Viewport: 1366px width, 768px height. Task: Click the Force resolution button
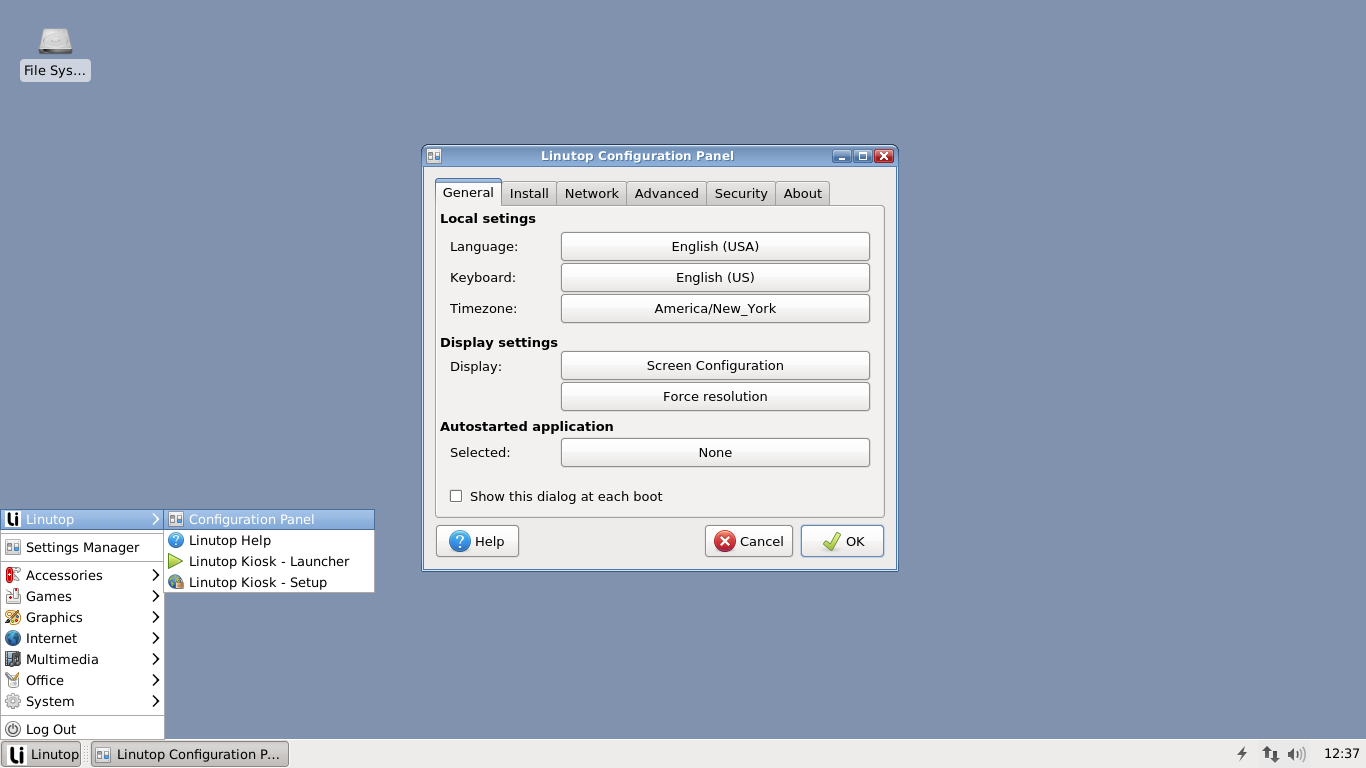pos(715,396)
